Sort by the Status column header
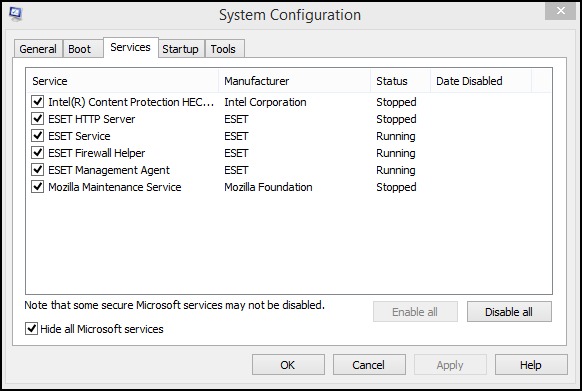This screenshot has height=391, width=582. pos(400,81)
